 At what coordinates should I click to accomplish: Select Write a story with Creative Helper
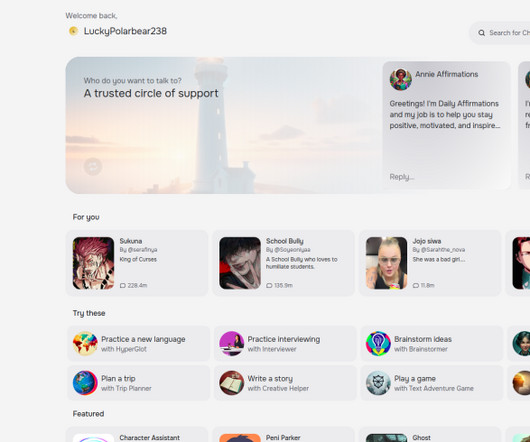click(x=285, y=383)
